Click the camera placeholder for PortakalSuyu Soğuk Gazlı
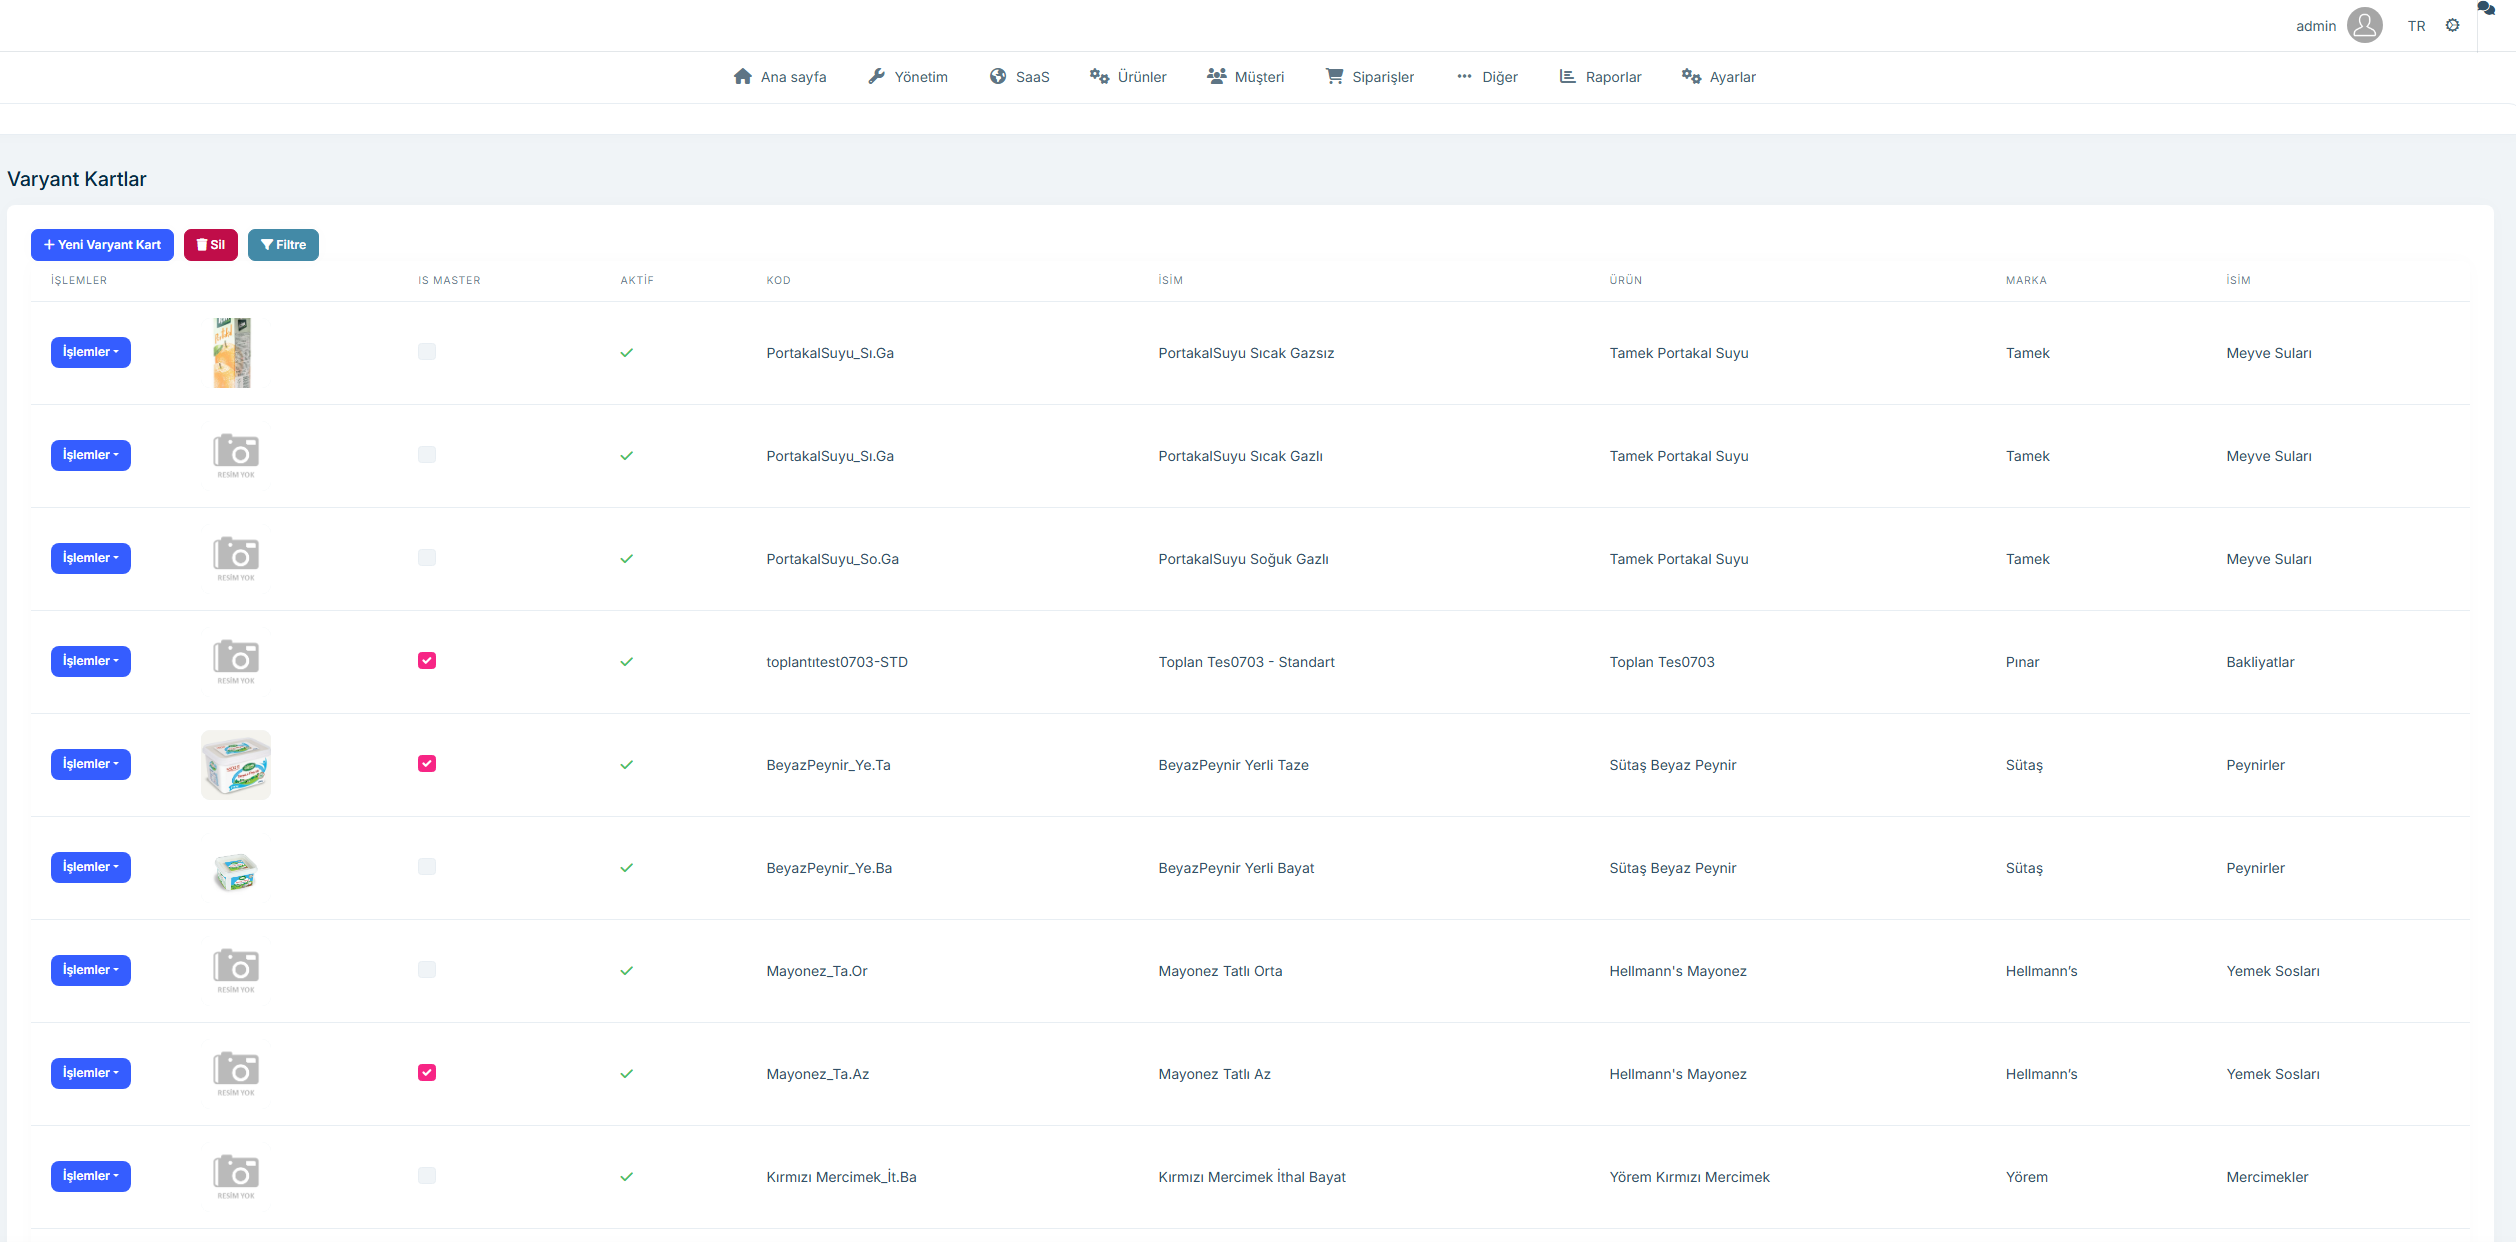2516x1242 pixels. pyautogui.click(x=236, y=558)
